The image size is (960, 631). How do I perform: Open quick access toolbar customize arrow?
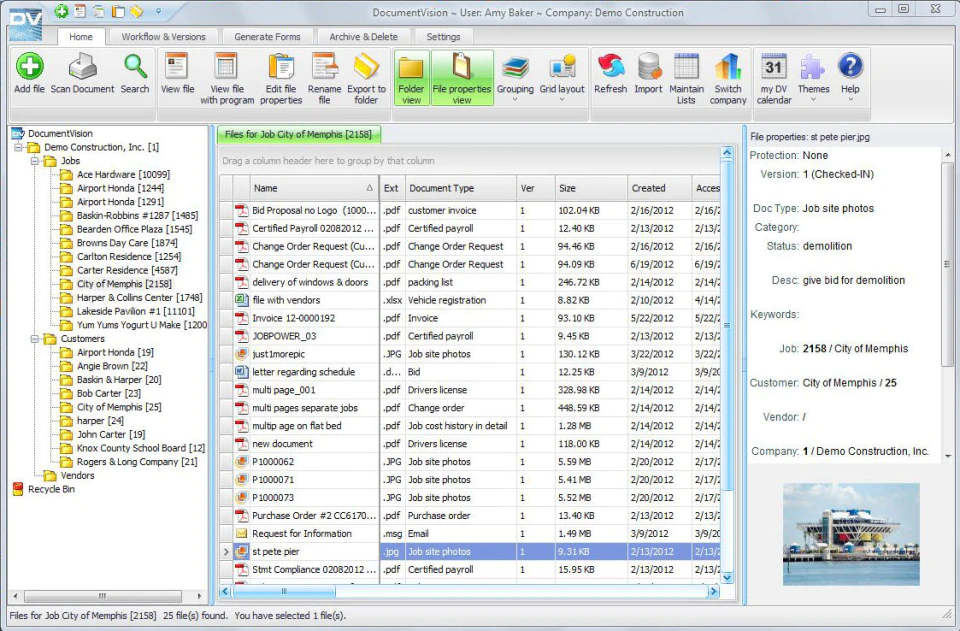tap(159, 11)
